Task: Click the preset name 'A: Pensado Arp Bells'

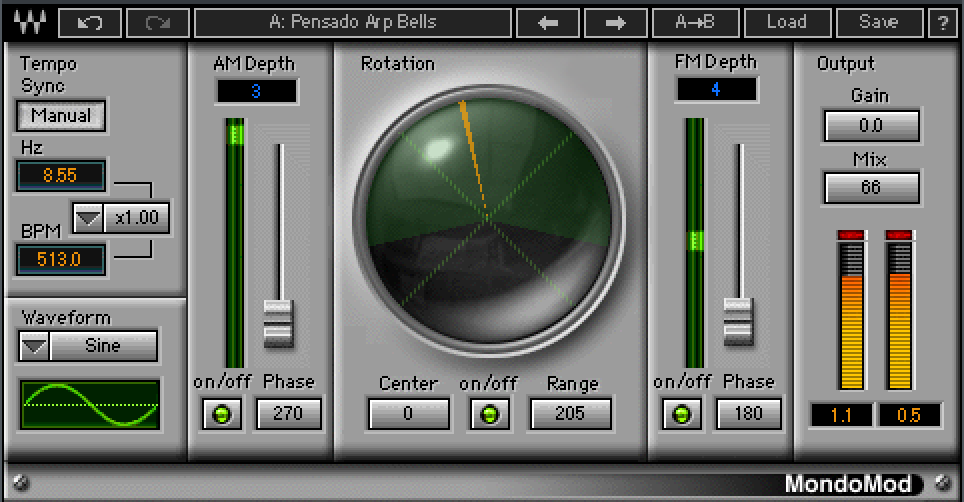Action: (353, 23)
